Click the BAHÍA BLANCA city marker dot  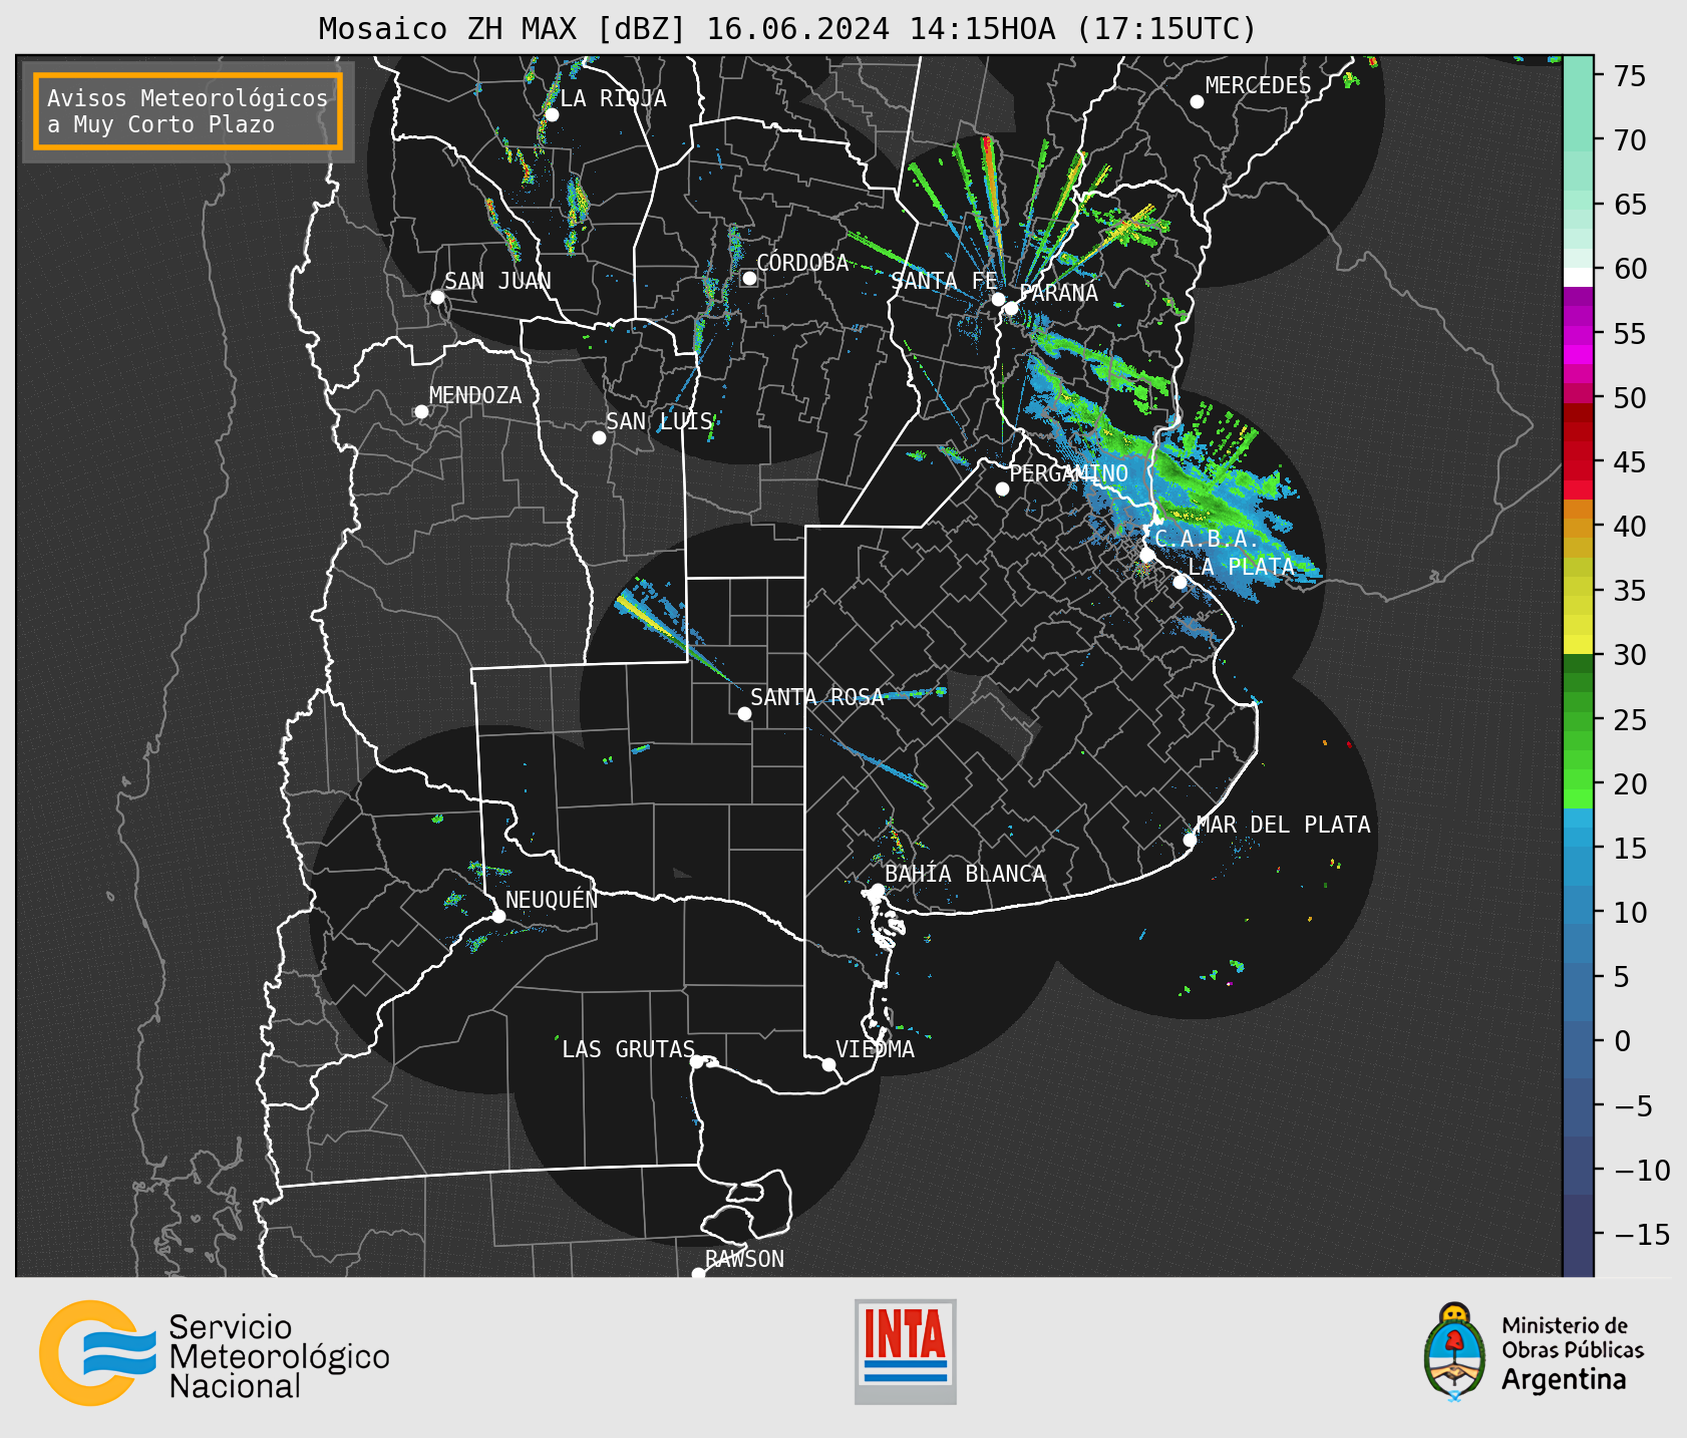point(877,890)
